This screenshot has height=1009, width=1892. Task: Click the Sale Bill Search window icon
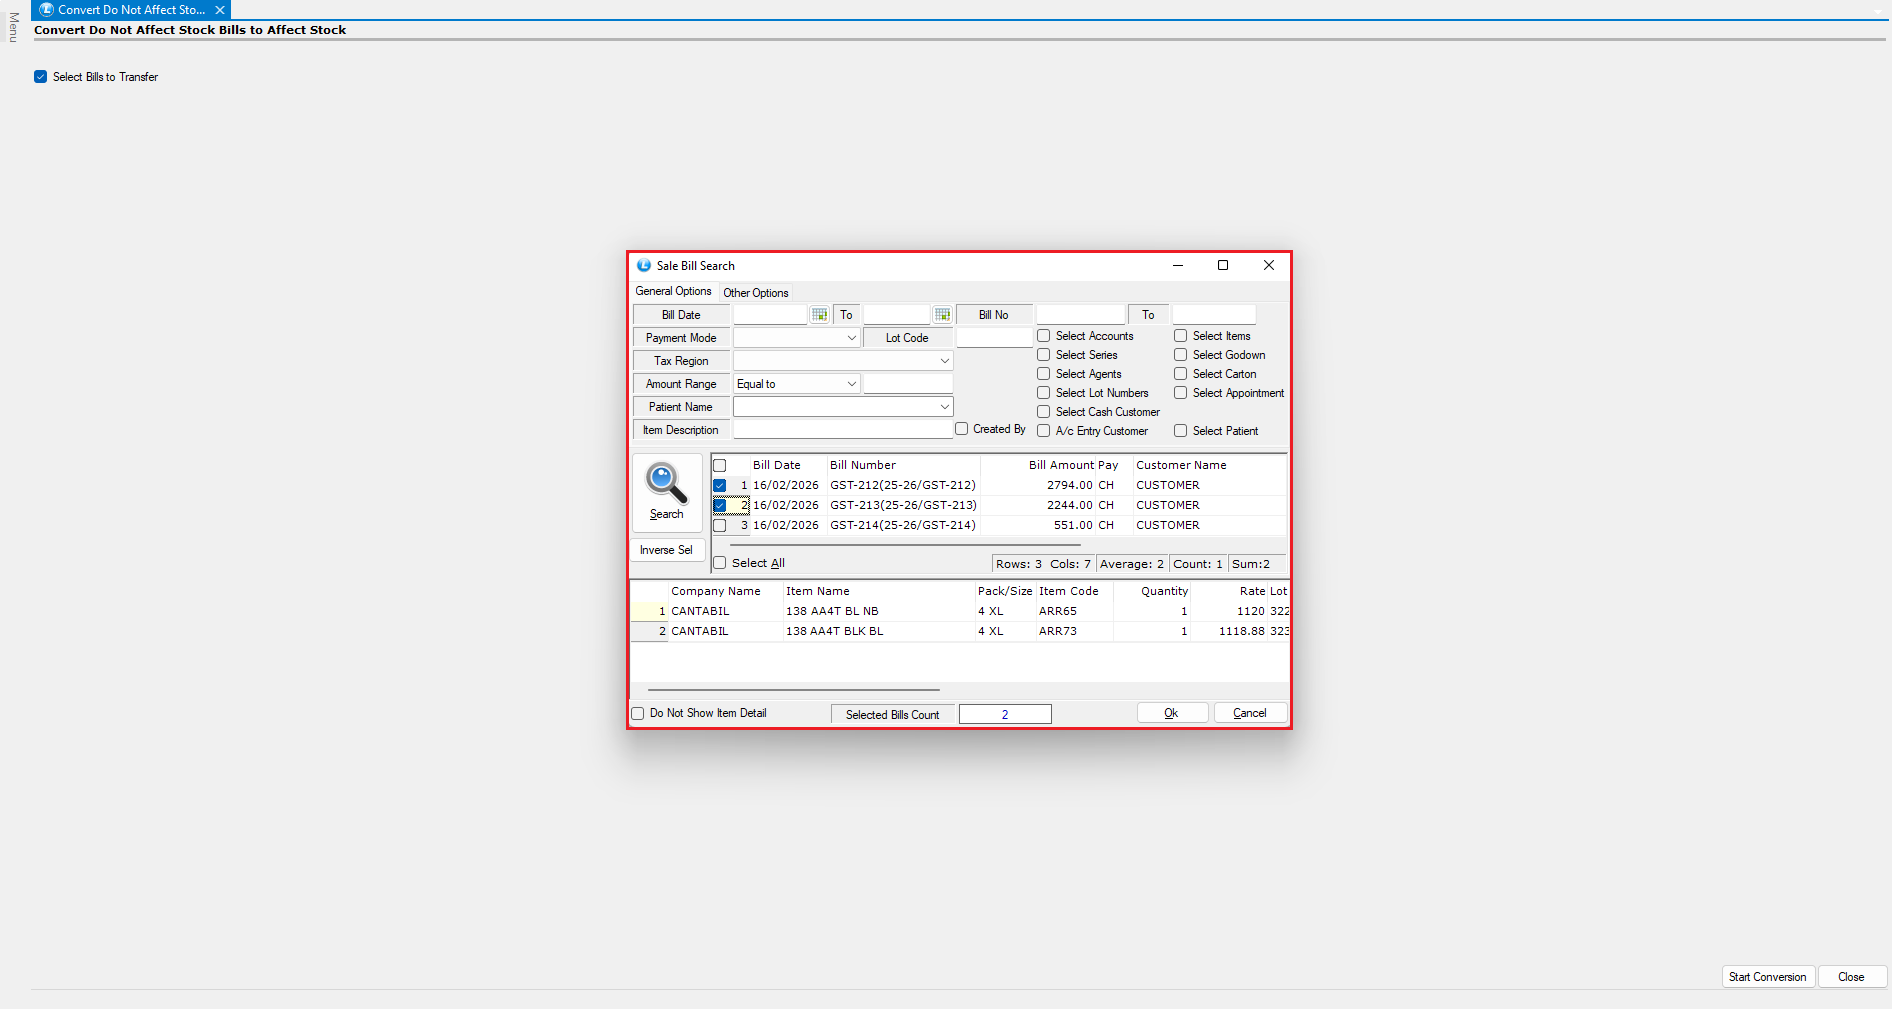[644, 266]
